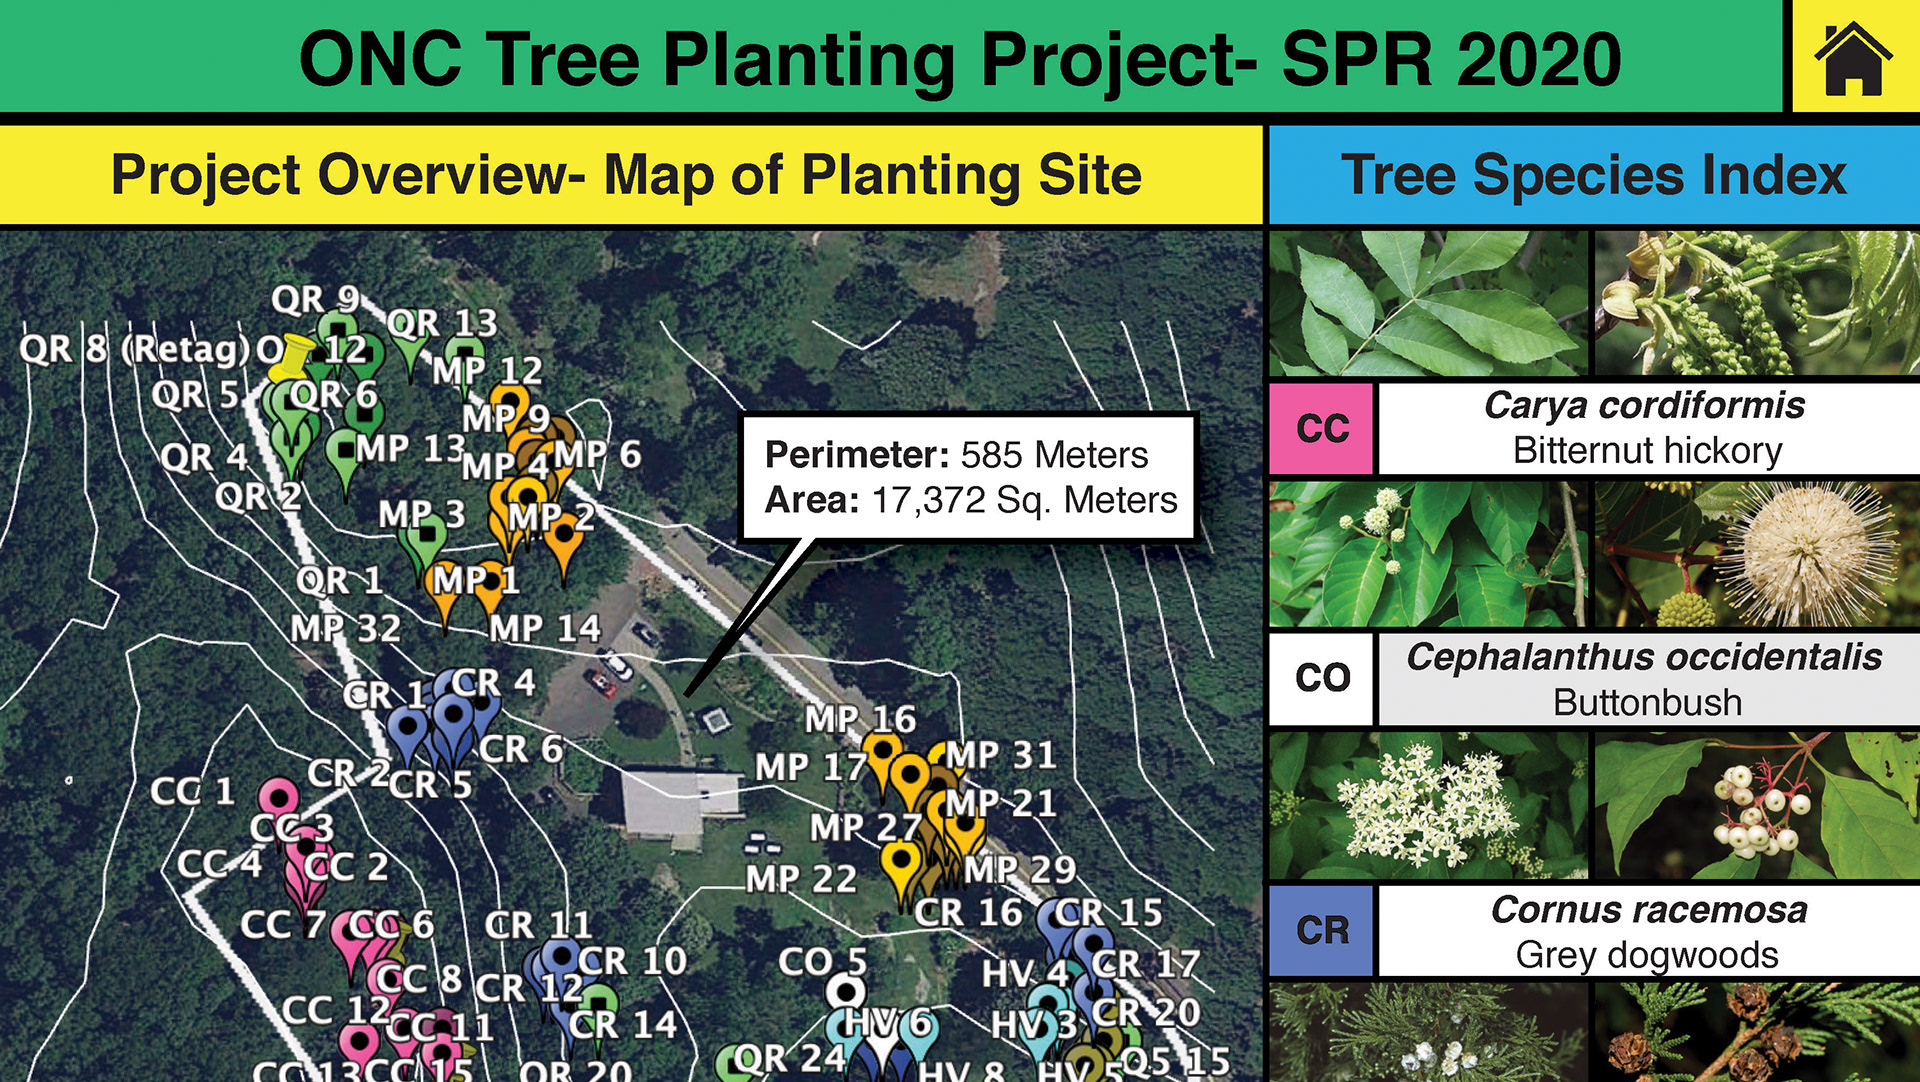
Task: View the Bitternut hickory leaf photo
Action: point(1428,303)
